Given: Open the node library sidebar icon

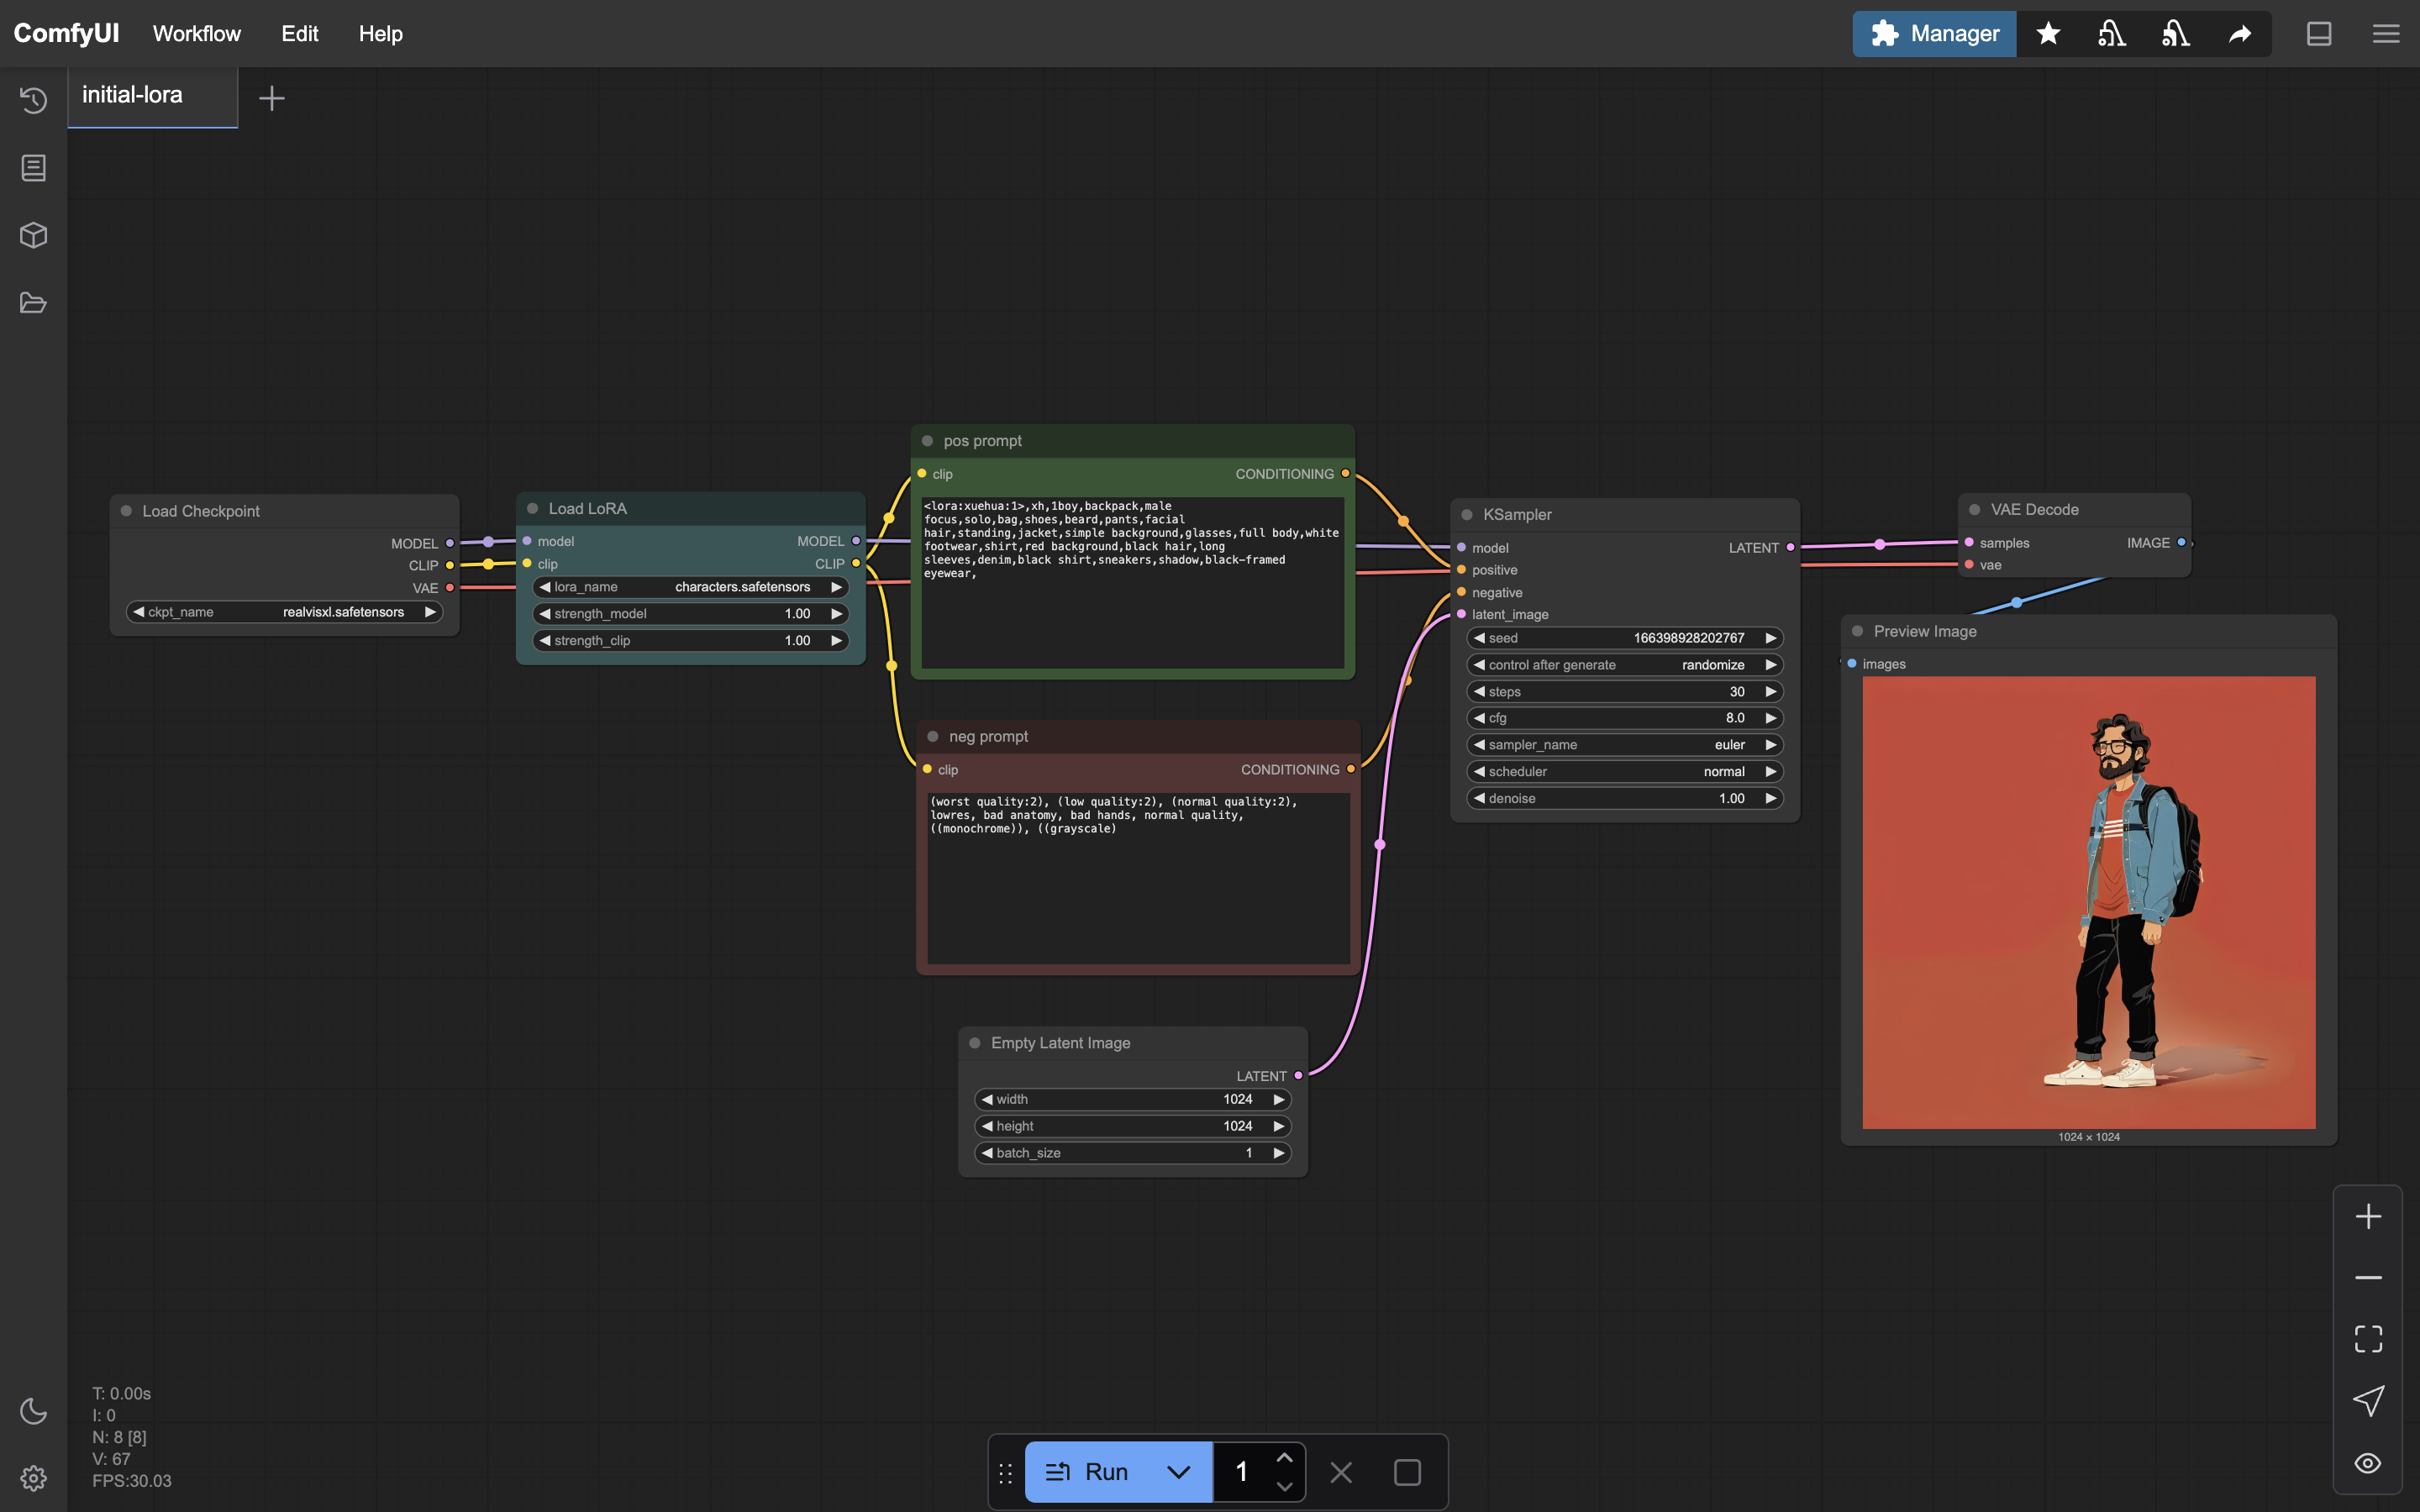Looking at the screenshot, I should (33, 168).
